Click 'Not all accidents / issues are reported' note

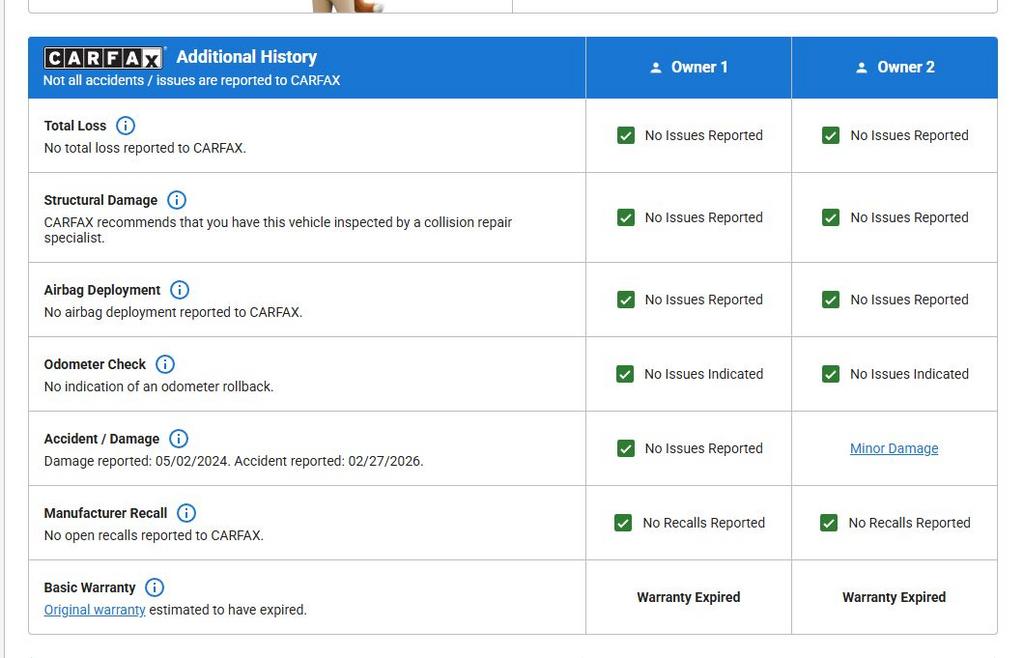click(x=191, y=80)
